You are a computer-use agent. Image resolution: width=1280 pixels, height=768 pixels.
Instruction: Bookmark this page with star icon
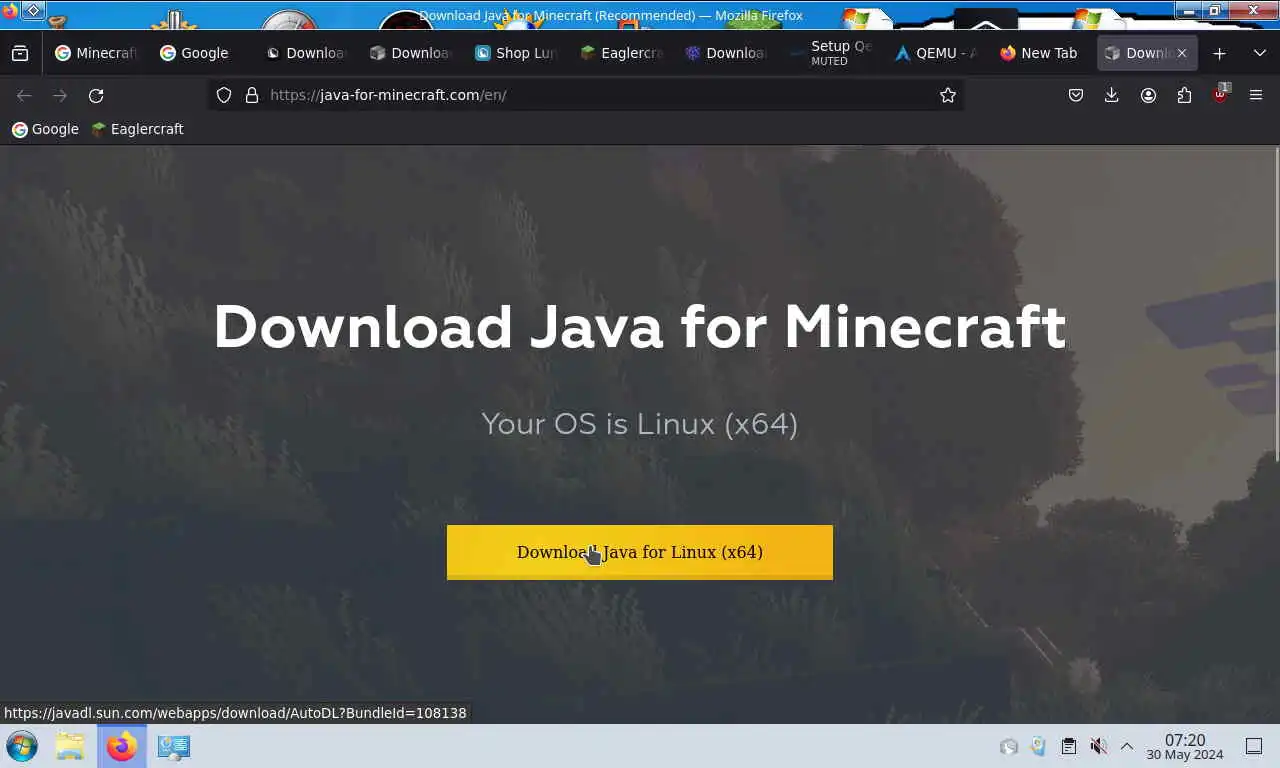click(948, 95)
